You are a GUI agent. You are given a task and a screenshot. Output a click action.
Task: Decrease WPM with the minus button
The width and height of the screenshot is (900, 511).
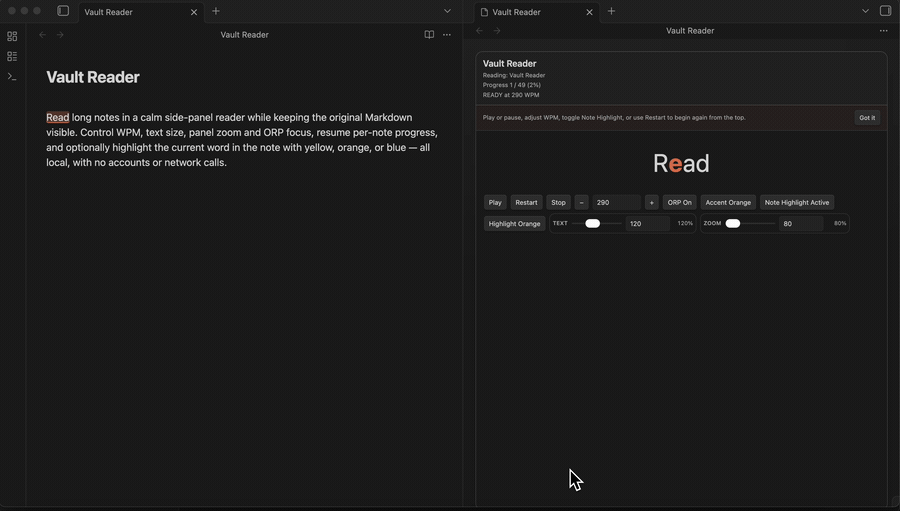(x=581, y=202)
